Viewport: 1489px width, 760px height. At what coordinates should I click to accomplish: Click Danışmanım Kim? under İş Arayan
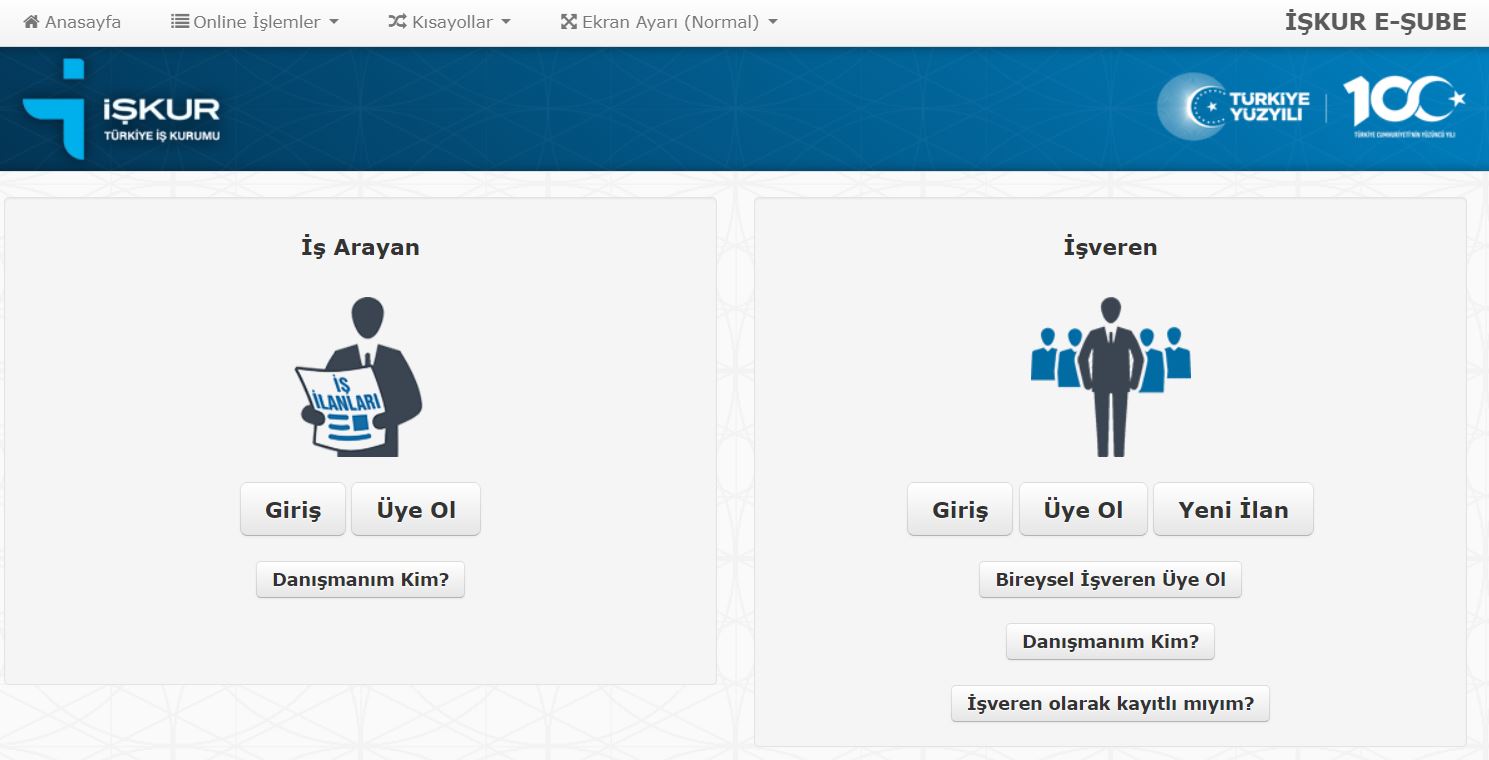[x=360, y=580]
